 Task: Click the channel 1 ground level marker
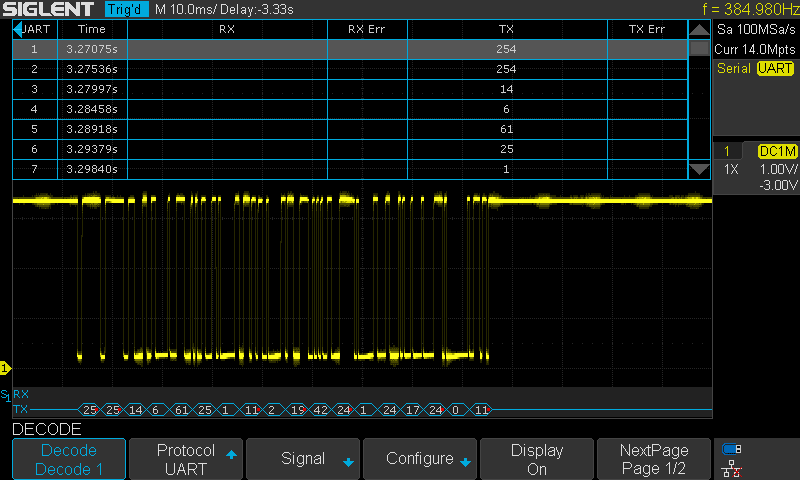(x=5, y=369)
